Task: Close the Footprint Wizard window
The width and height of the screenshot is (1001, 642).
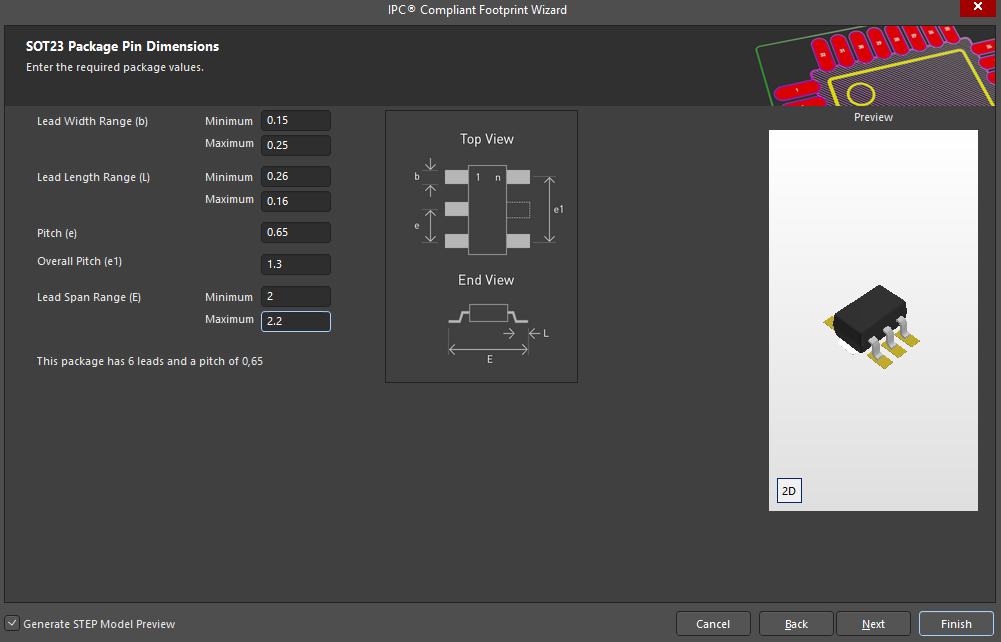Action: tap(975, 9)
